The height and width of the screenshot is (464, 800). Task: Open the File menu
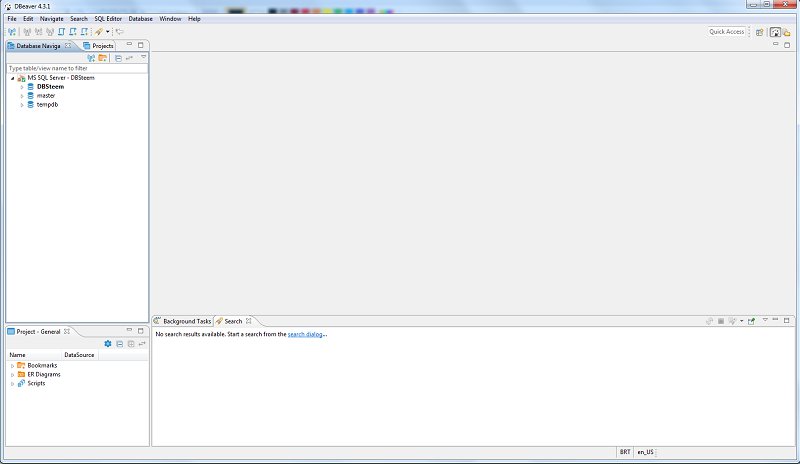tap(12, 19)
